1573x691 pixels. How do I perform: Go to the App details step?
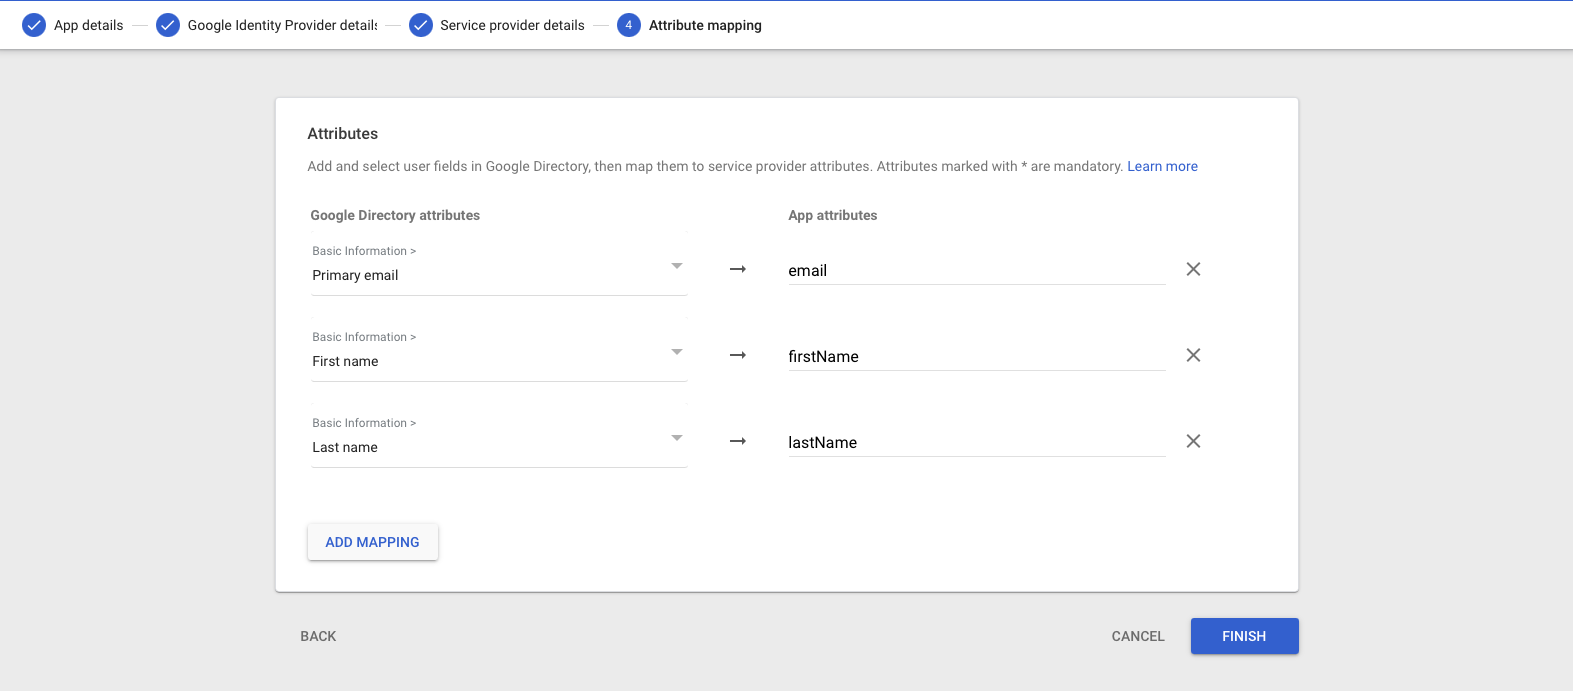point(88,25)
